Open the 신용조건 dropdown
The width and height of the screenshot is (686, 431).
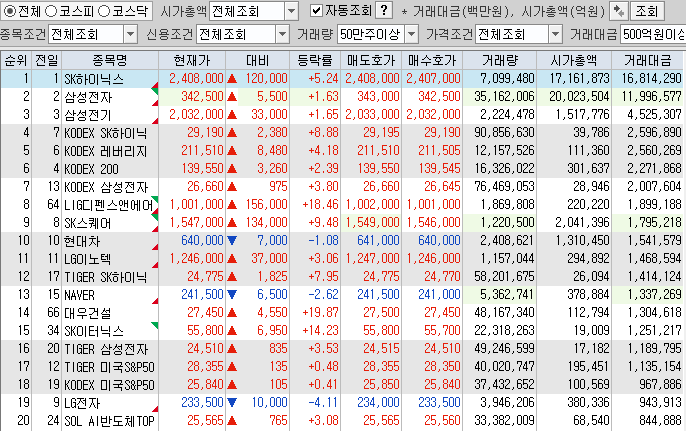tap(282, 35)
